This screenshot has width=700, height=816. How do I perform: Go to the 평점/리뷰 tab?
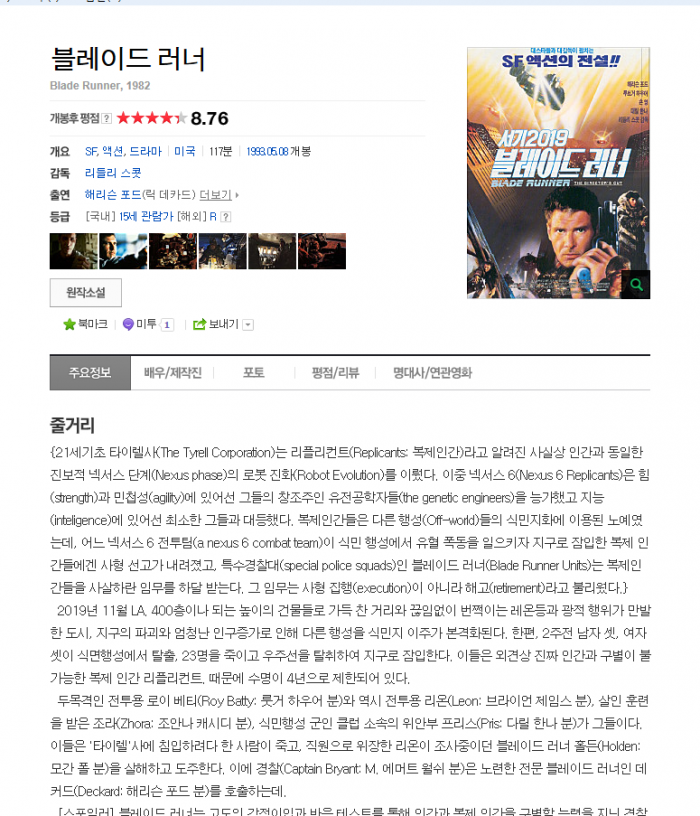point(335,373)
